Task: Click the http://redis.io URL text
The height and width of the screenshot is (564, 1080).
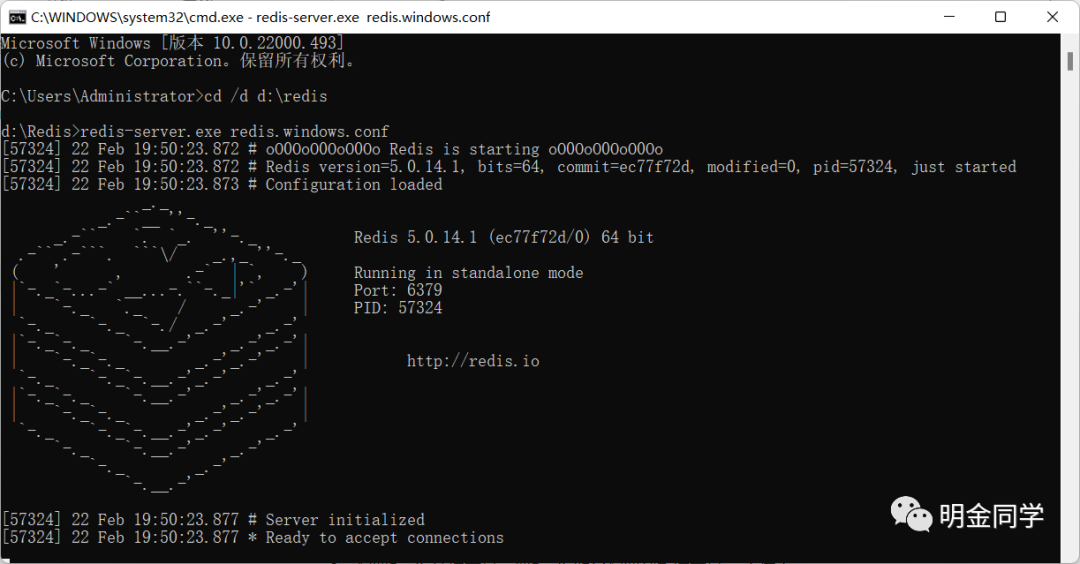Action: [x=473, y=361]
